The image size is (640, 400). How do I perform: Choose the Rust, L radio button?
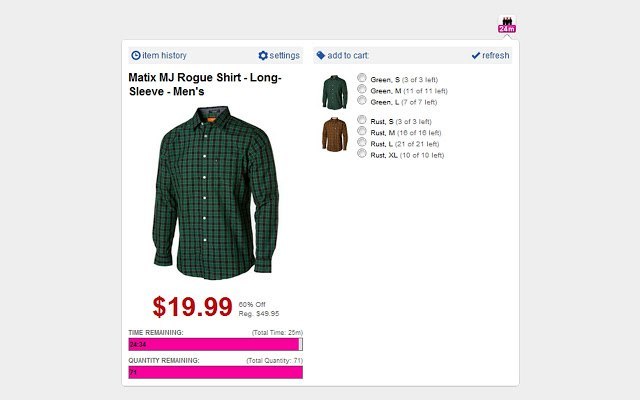tap(362, 142)
